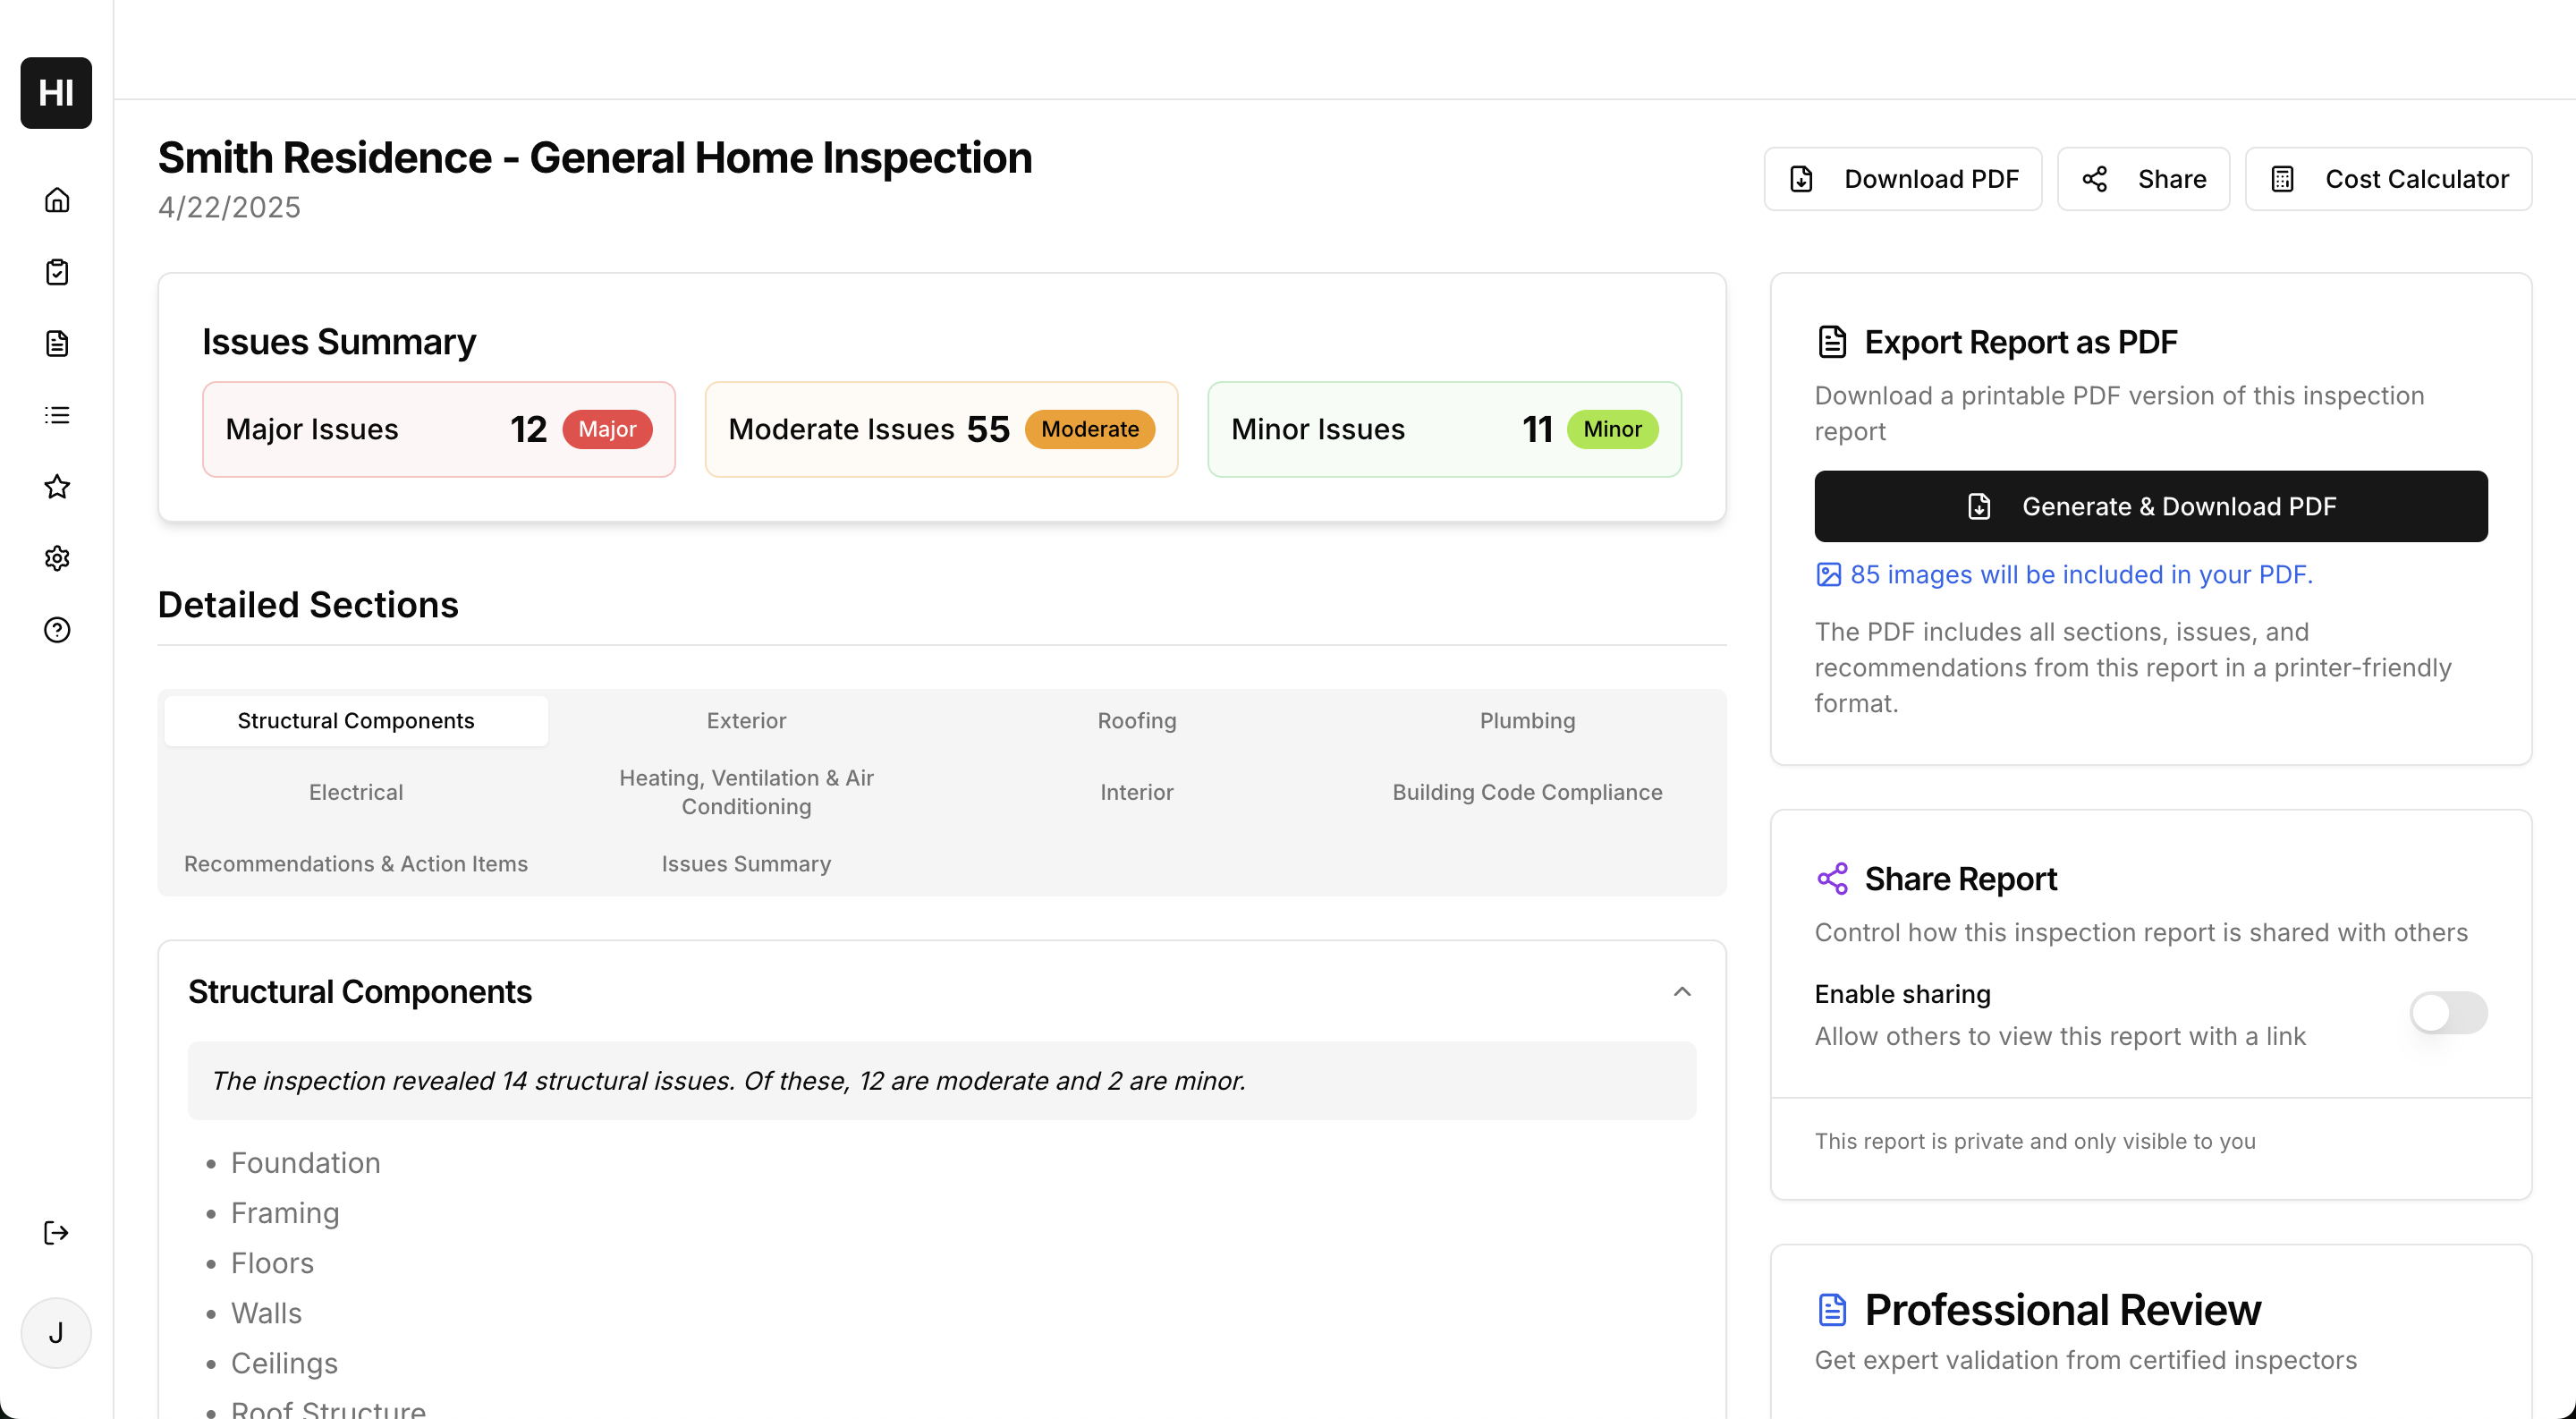Click the red Major badge
The width and height of the screenshot is (2576, 1419).
pos(606,429)
